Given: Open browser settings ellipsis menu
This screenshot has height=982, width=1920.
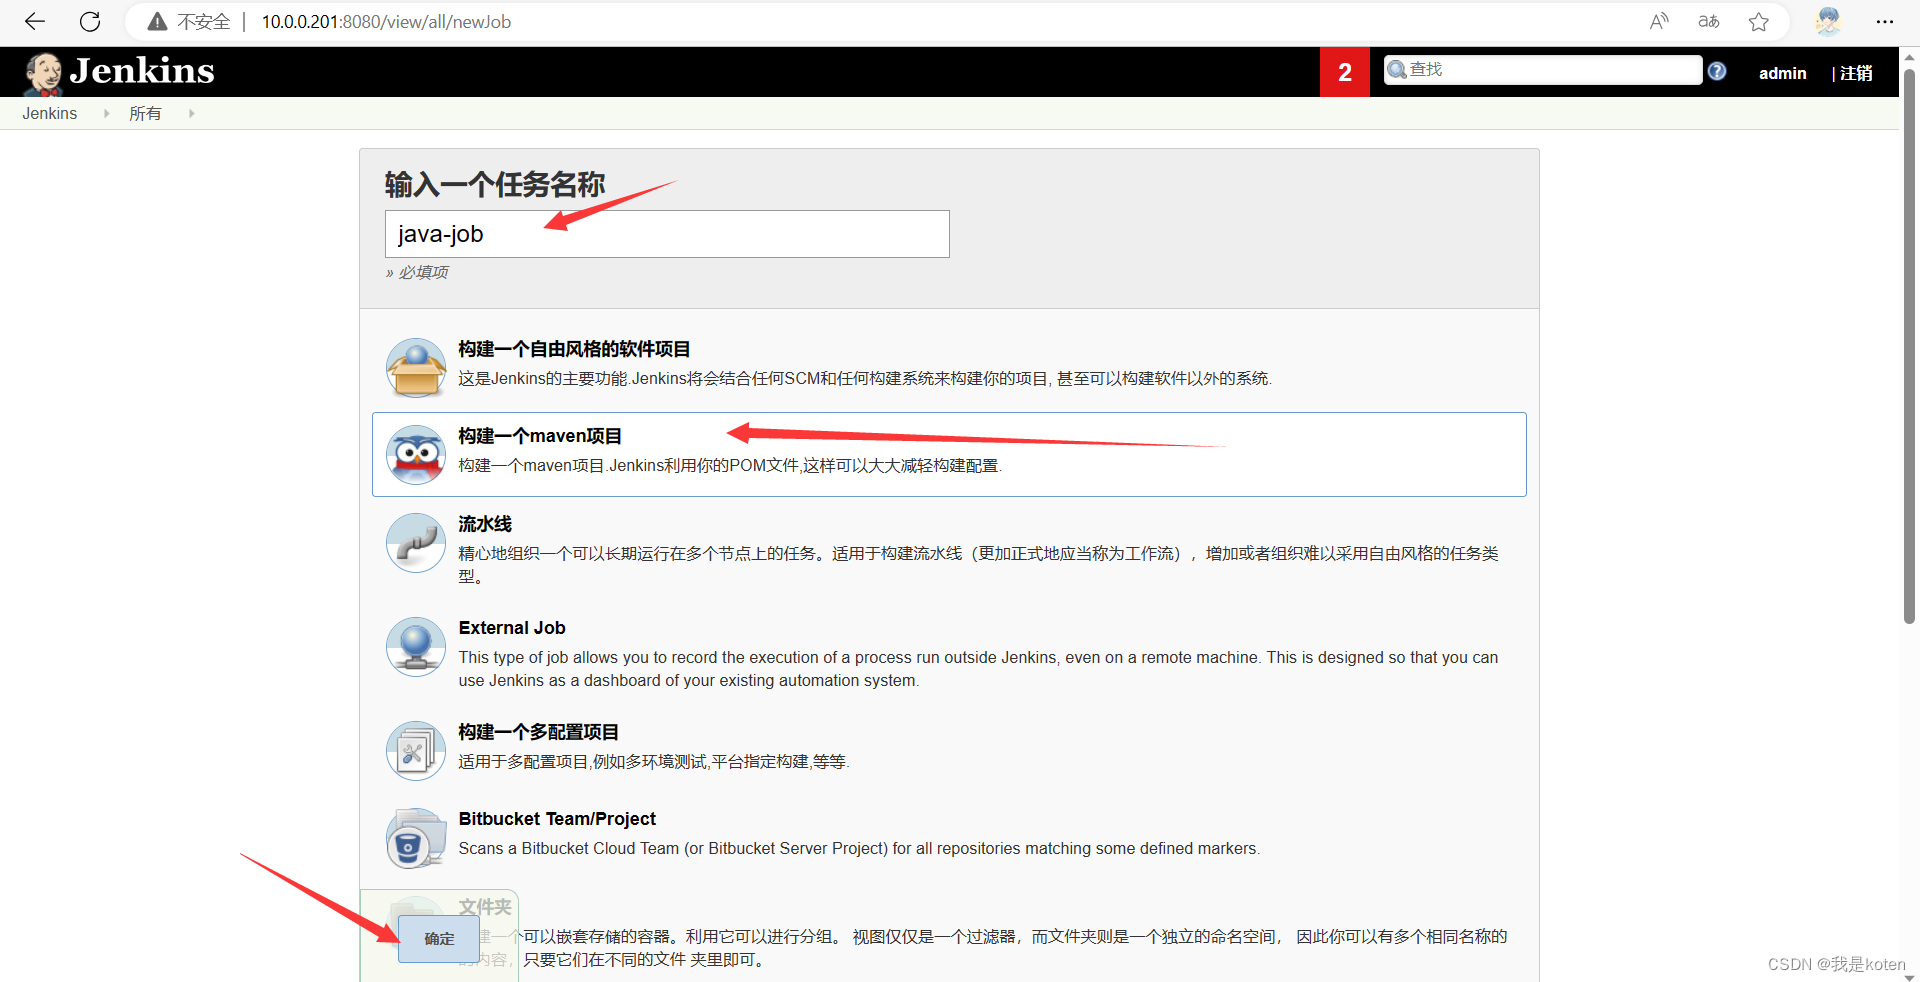Looking at the screenshot, I should tap(1885, 21).
